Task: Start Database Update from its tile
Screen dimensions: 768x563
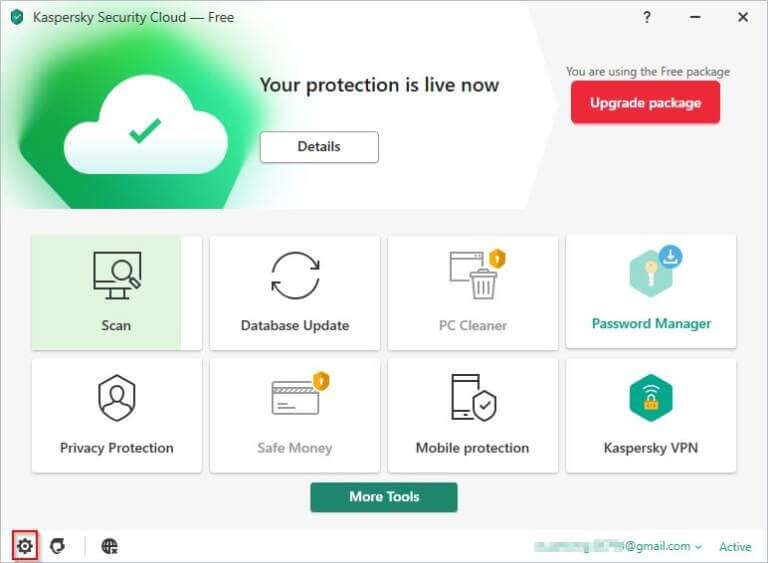Action: click(x=295, y=293)
